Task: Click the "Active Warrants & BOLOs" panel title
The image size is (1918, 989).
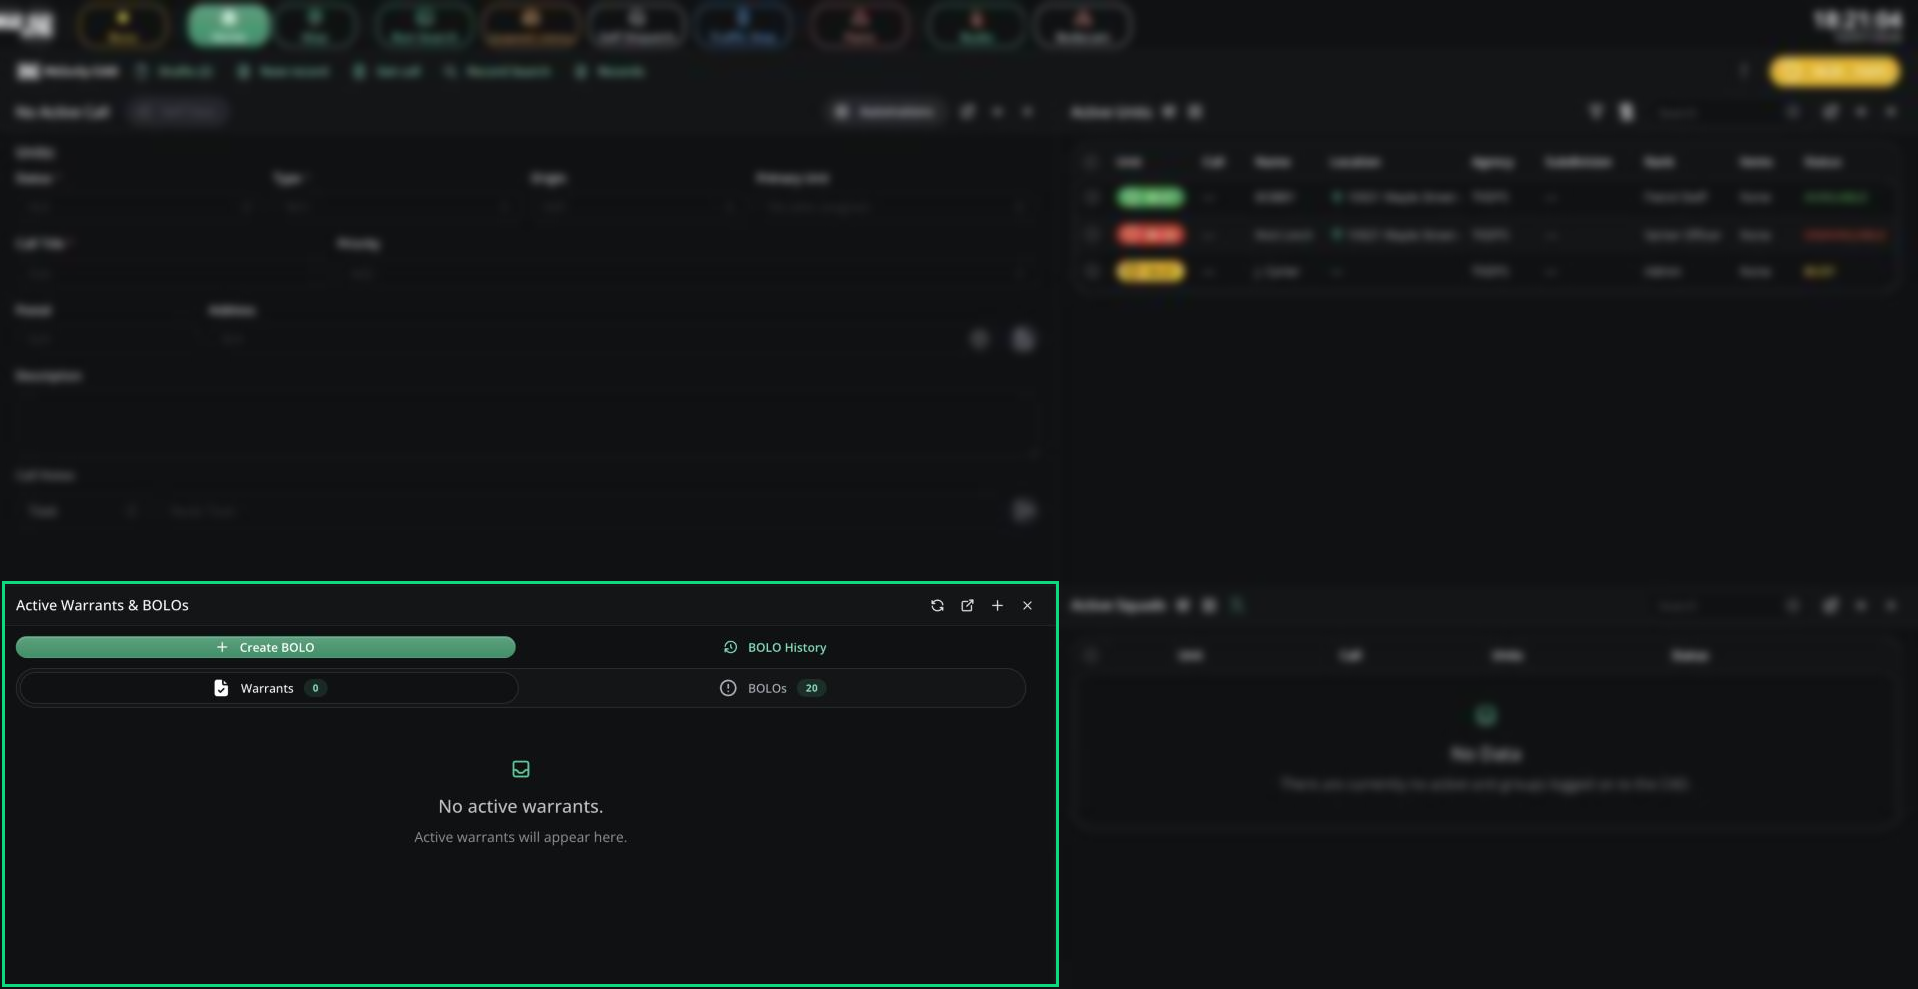Action: [x=102, y=605]
